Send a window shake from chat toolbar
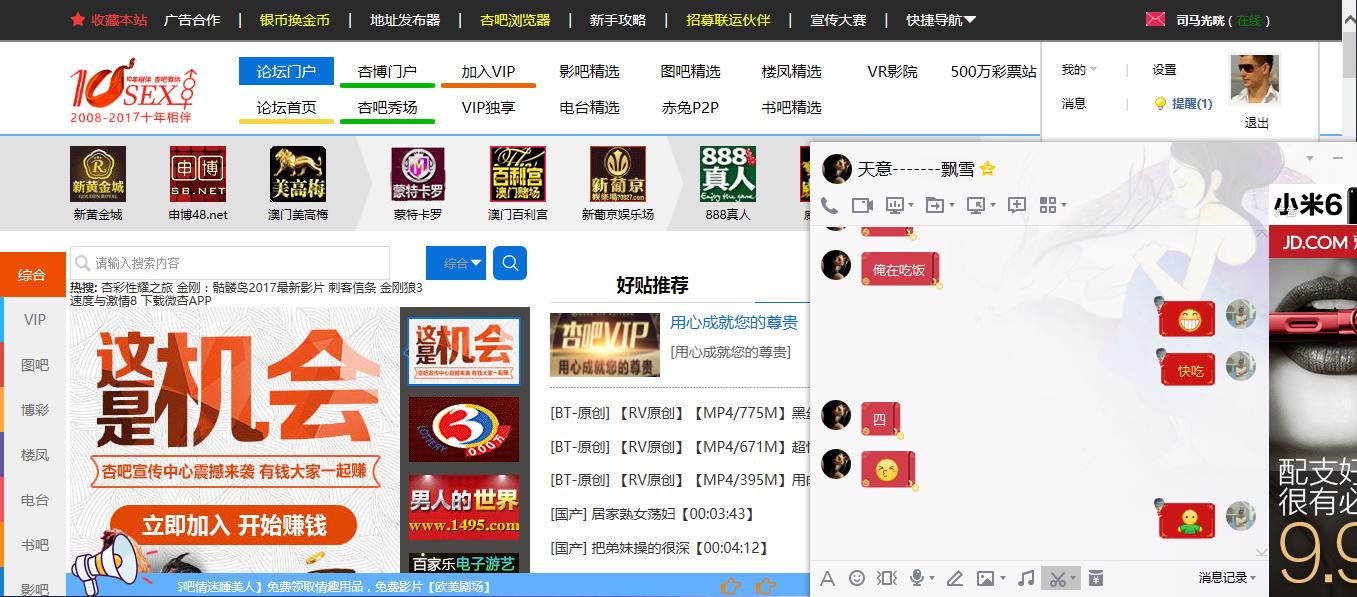The height and width of the screenshot is (597, 1357). click(887, 578)
